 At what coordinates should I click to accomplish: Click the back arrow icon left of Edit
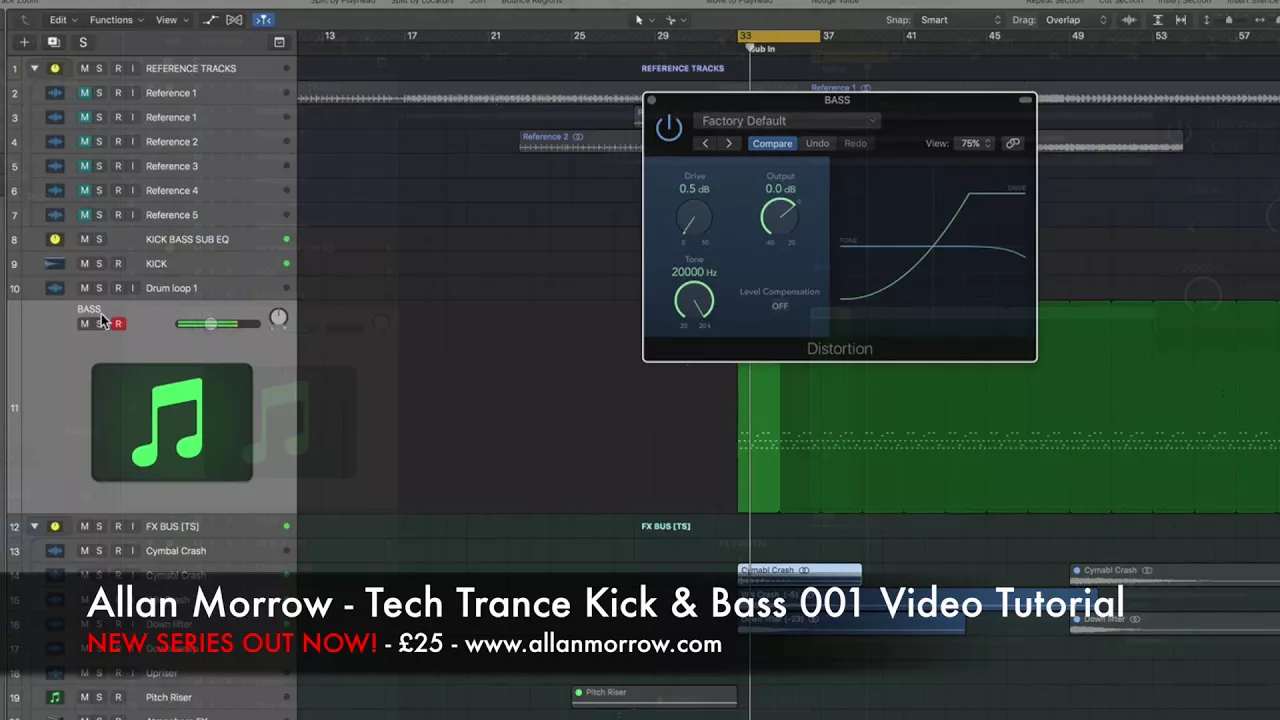25,20
